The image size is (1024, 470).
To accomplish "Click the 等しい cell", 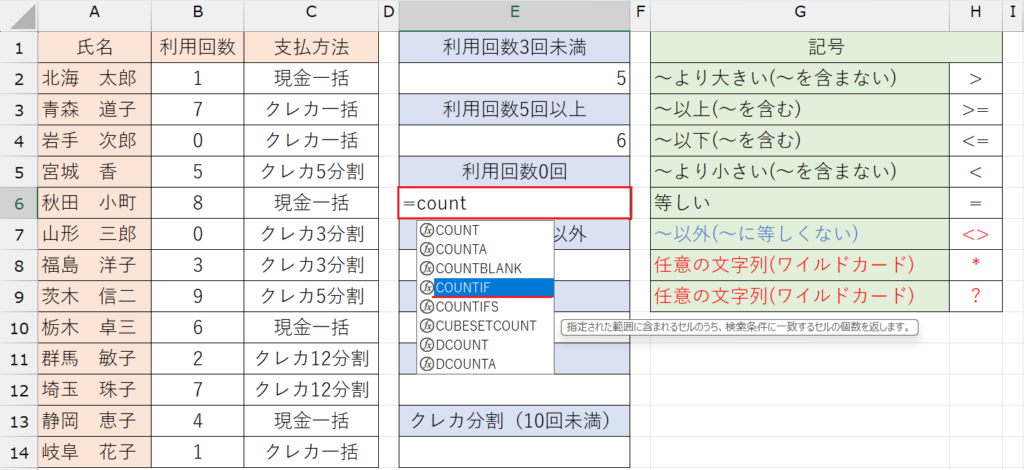I will (x=800, y=203).
